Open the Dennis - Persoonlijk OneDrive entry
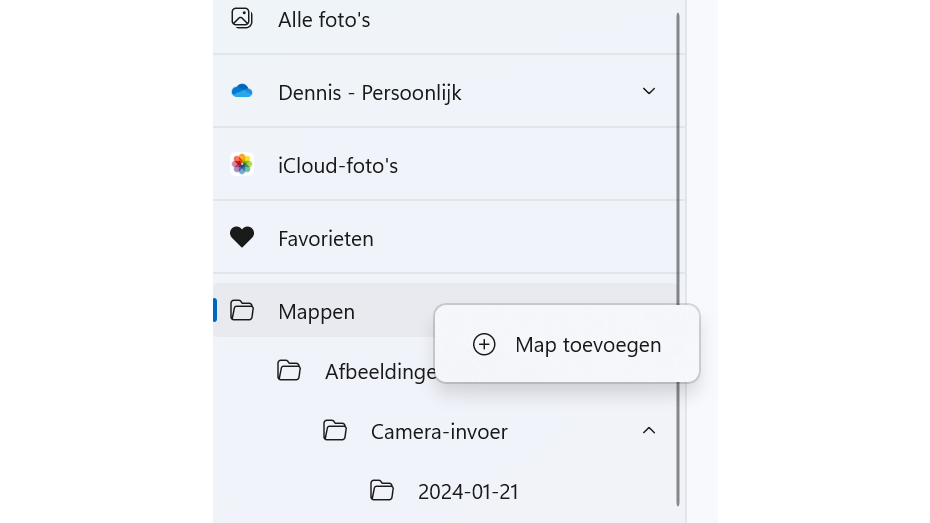Image resolution: width=930 pixels, height=523 pixels. 369,93
